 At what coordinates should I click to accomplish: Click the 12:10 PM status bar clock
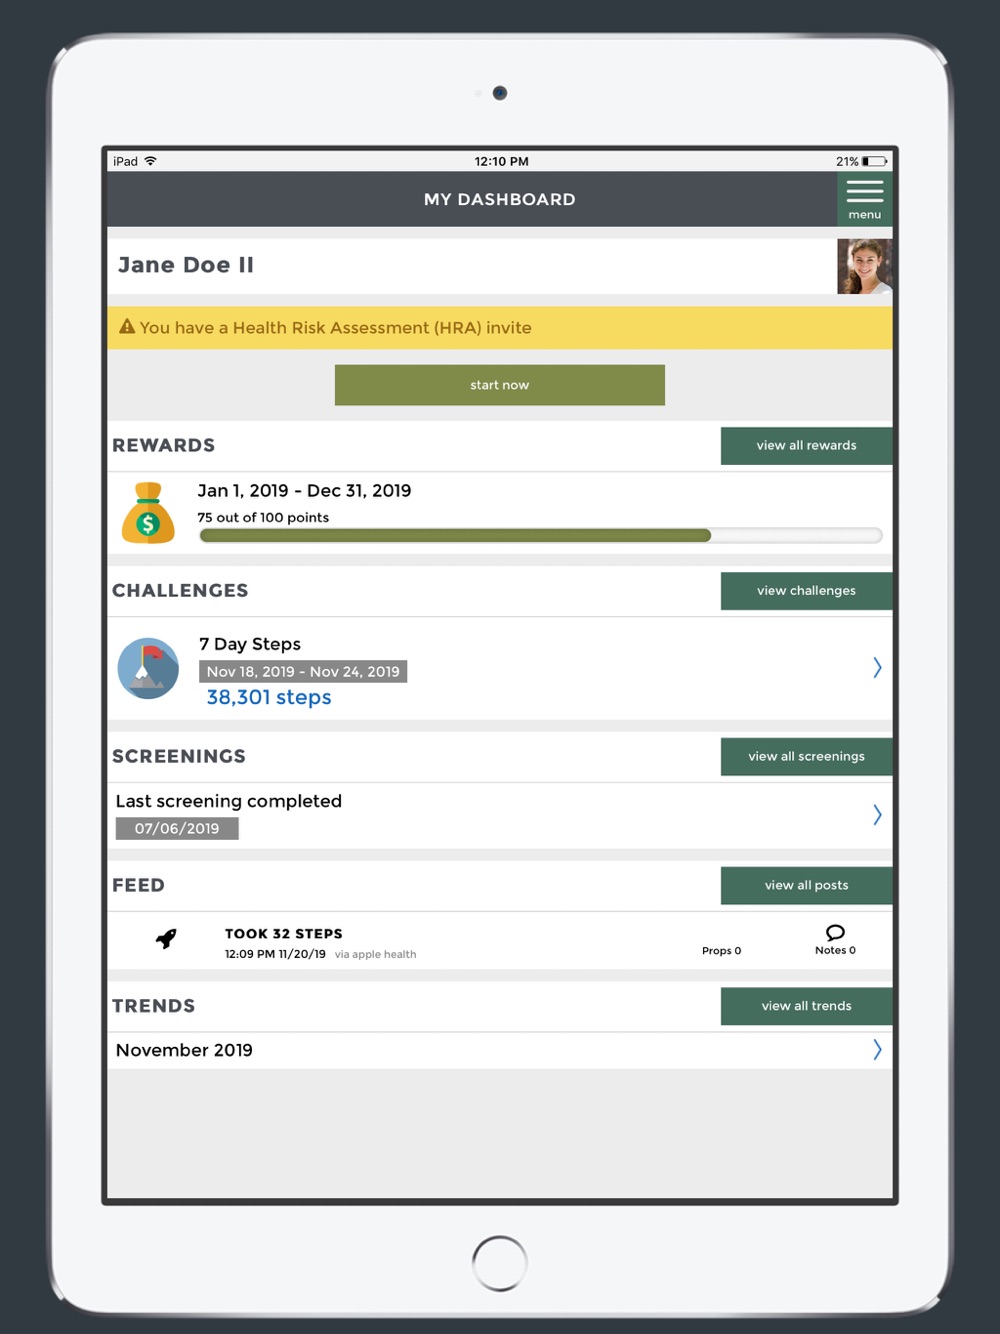[x=501, y=161]
